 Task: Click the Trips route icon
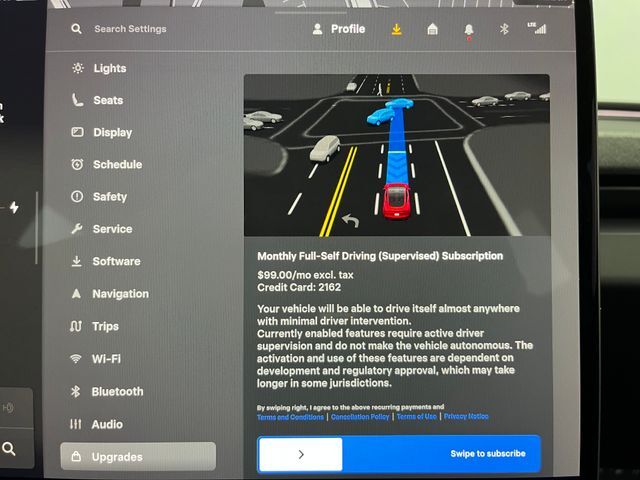pos(76,326)
